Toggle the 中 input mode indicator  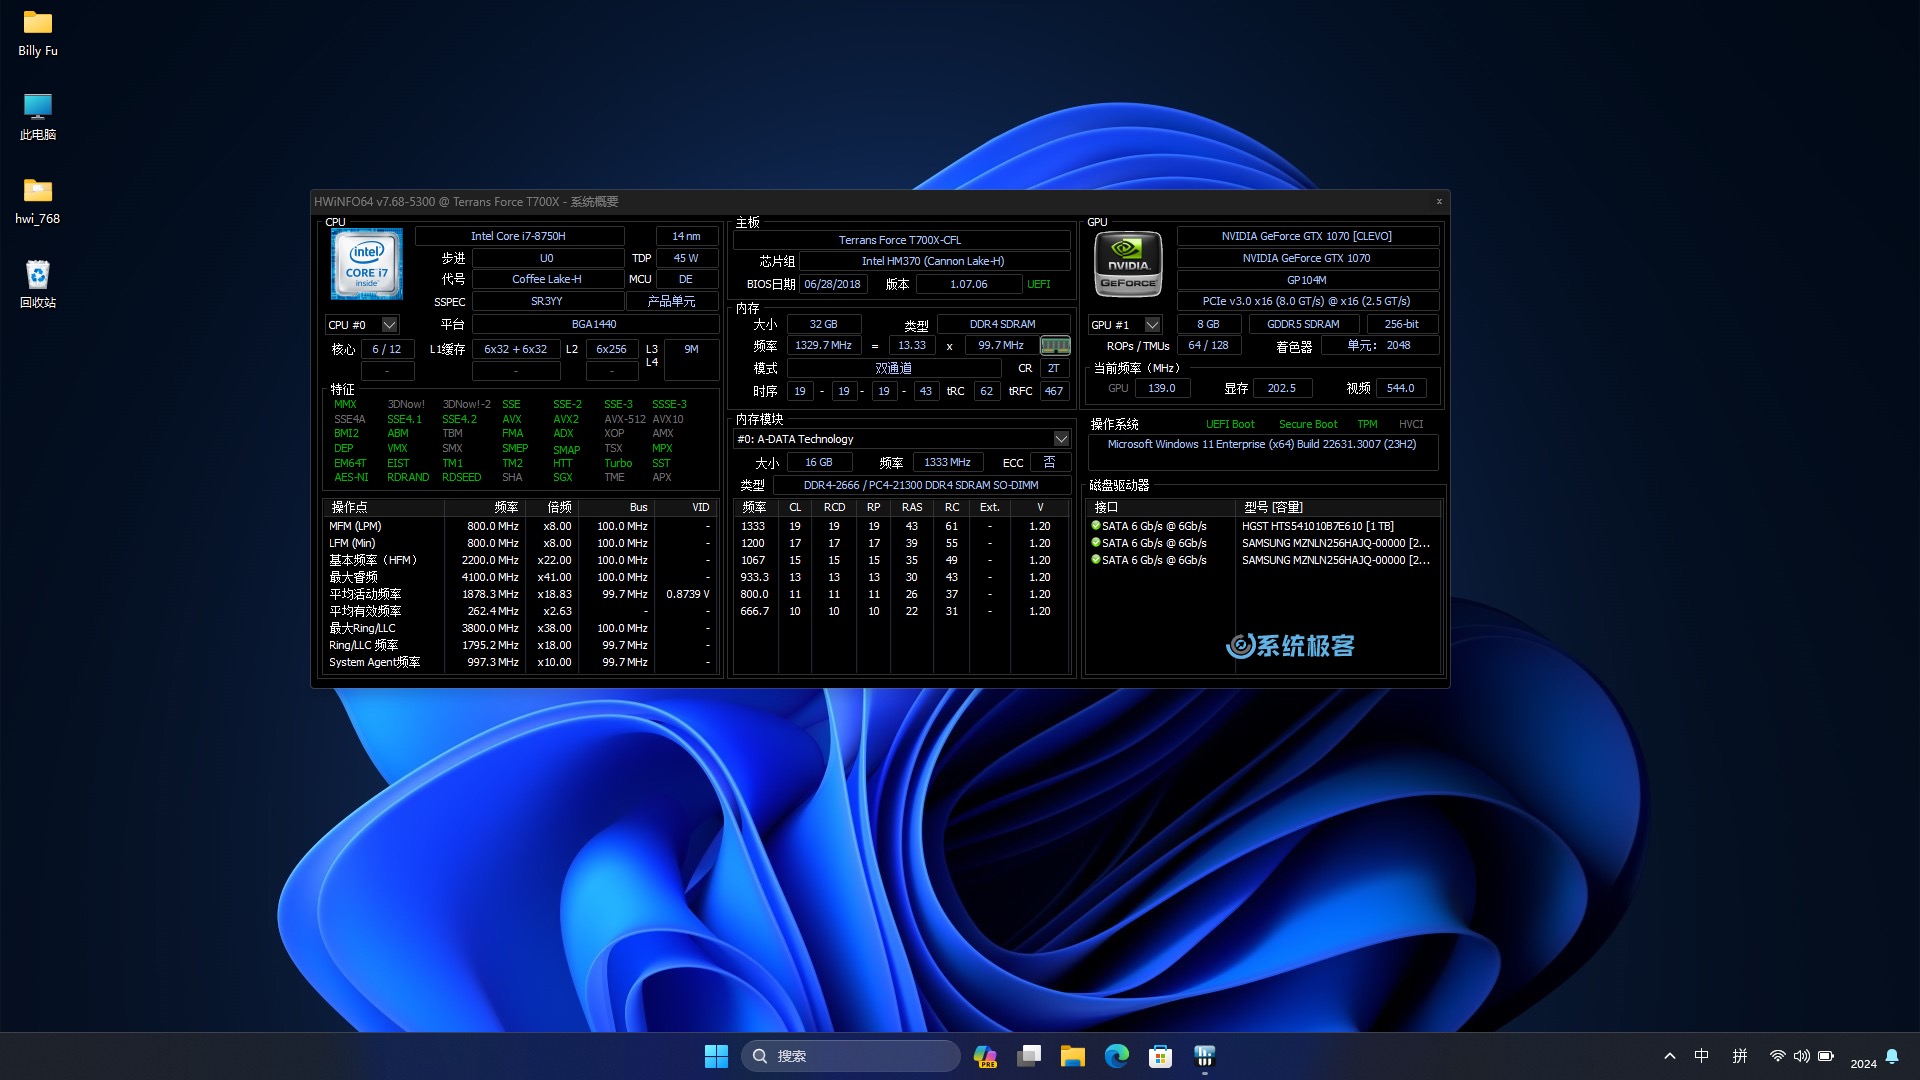point(1702,1056)
